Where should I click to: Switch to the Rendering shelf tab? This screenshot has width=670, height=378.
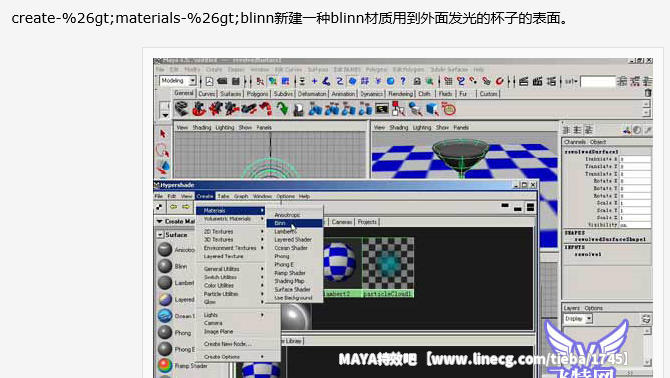(x=400, y=94)
